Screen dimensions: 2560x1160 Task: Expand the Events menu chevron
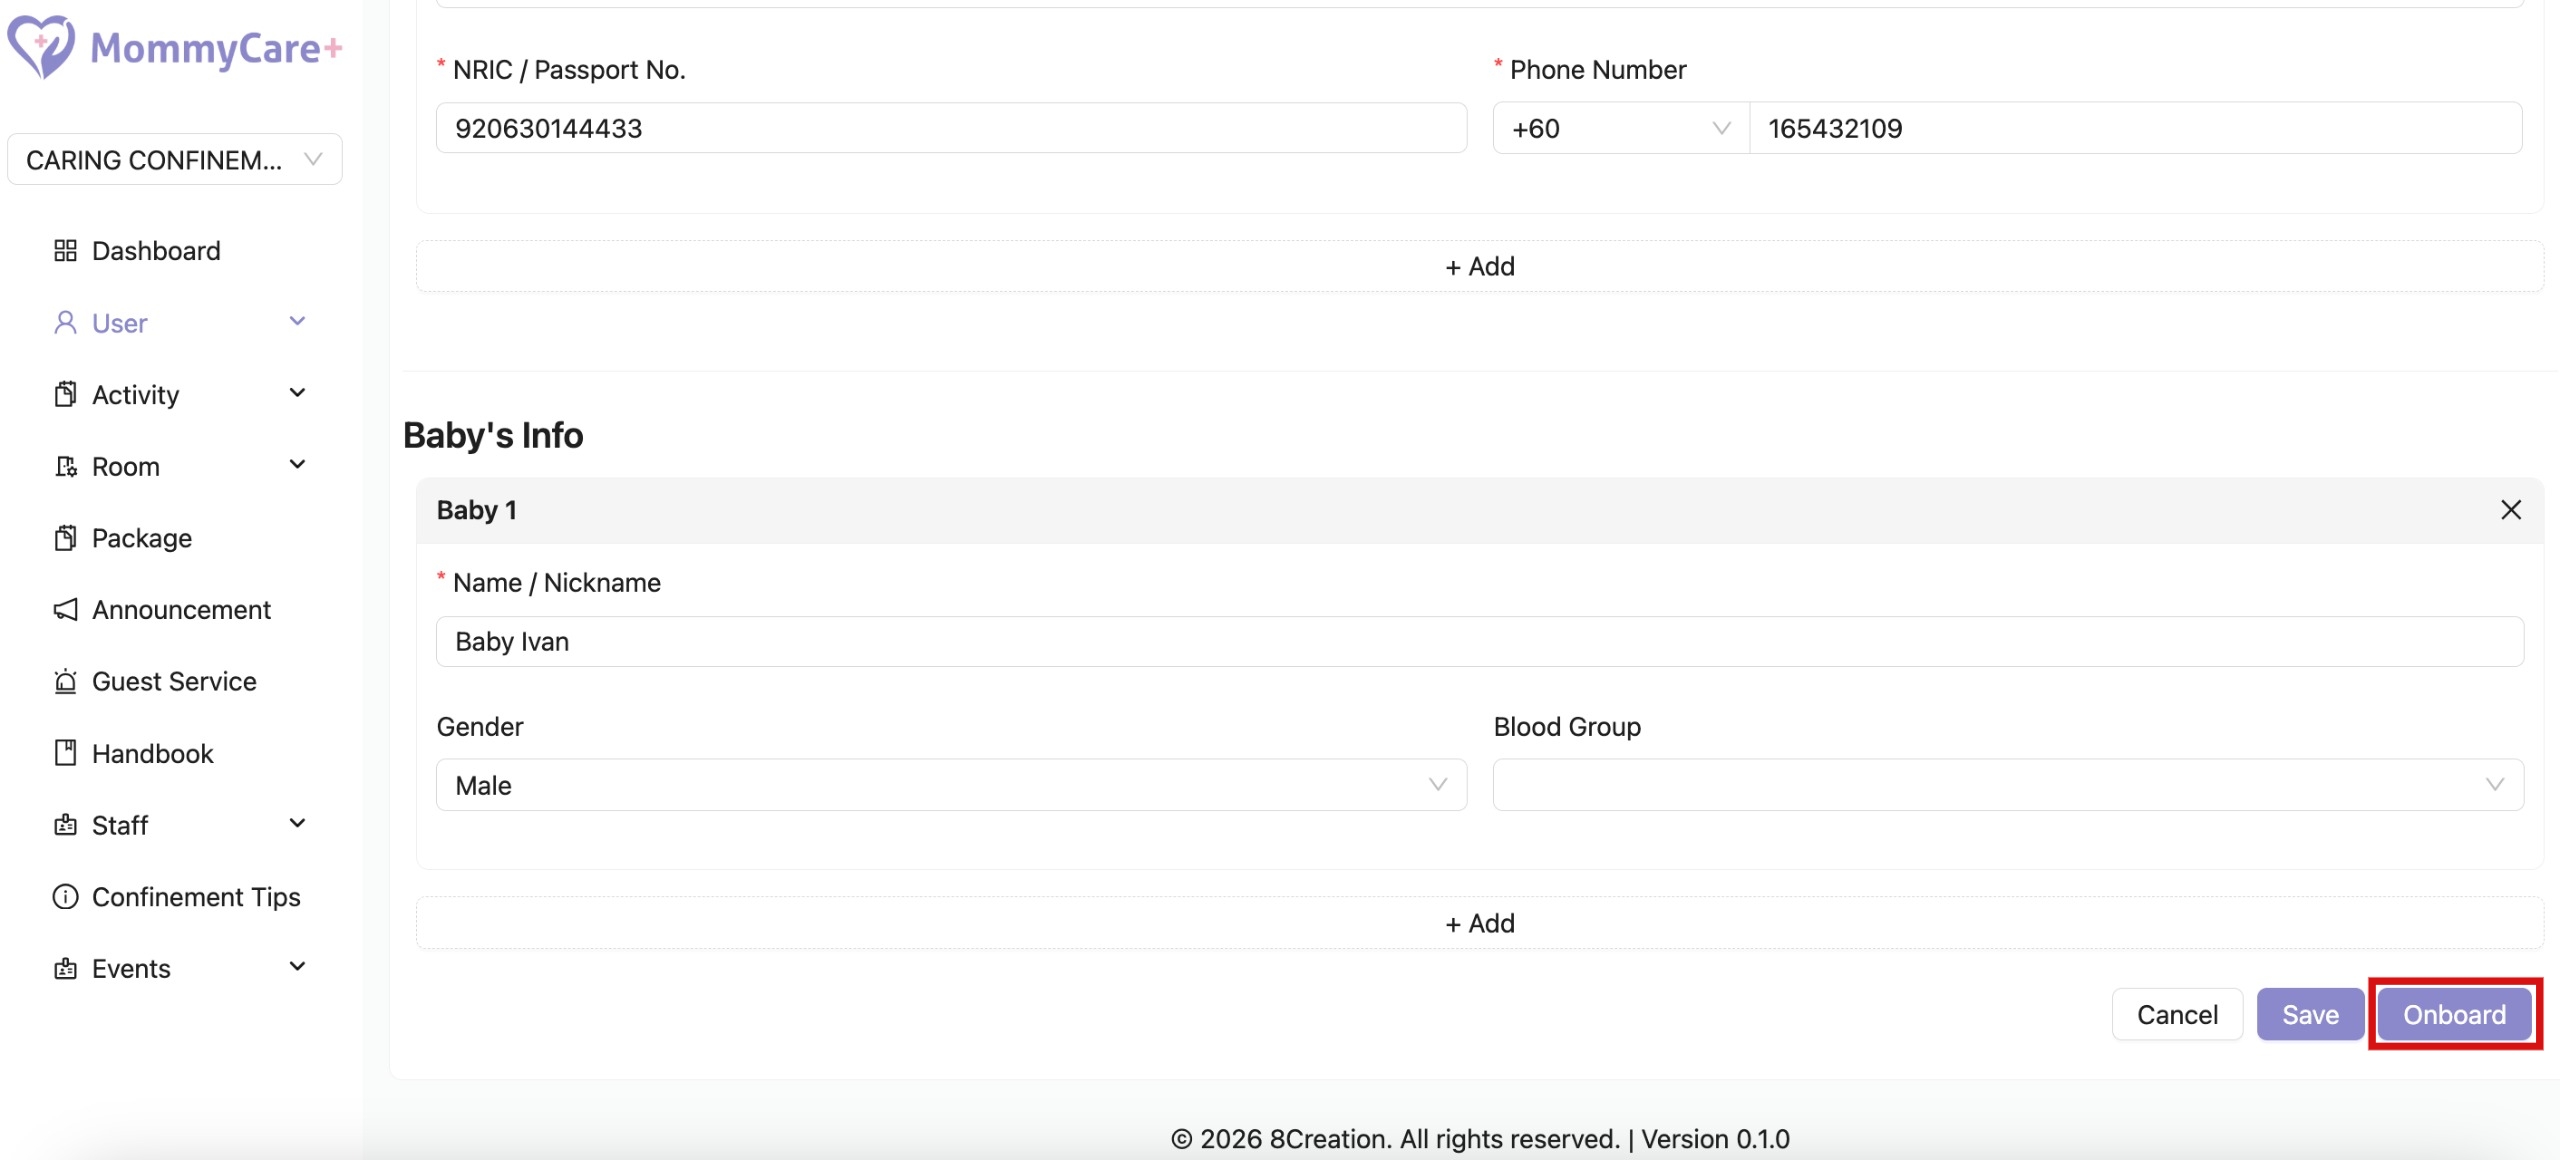pos(297,968)
